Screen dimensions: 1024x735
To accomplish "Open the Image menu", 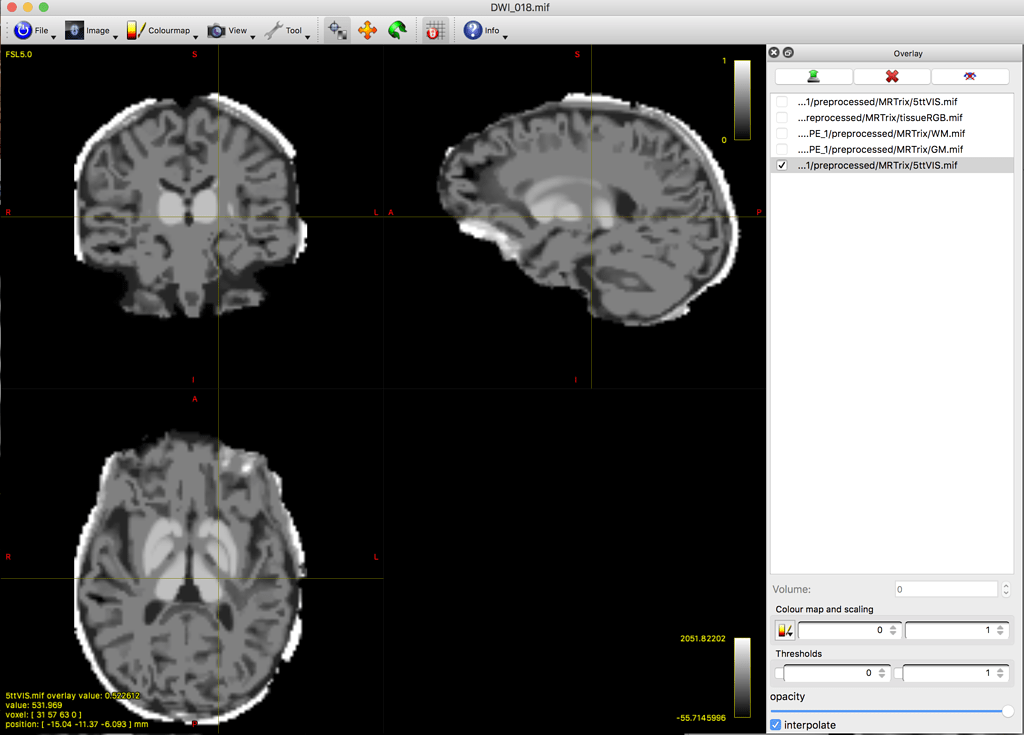I will (x=91, y=31).
